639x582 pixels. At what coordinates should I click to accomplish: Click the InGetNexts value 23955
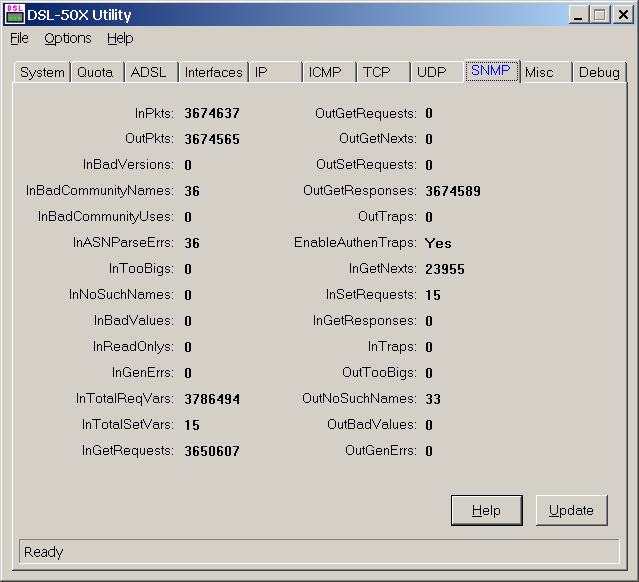tap(445, 269)
